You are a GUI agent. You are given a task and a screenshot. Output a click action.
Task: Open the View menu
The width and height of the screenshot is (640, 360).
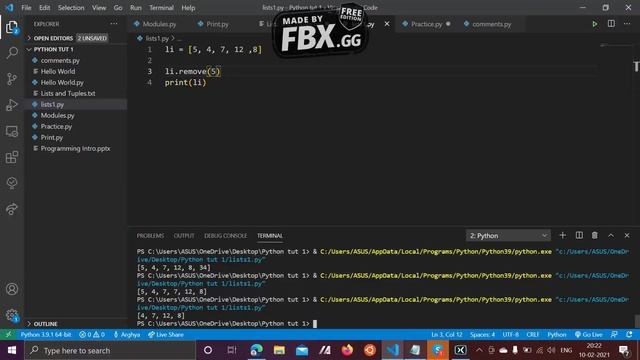(99, 8)
